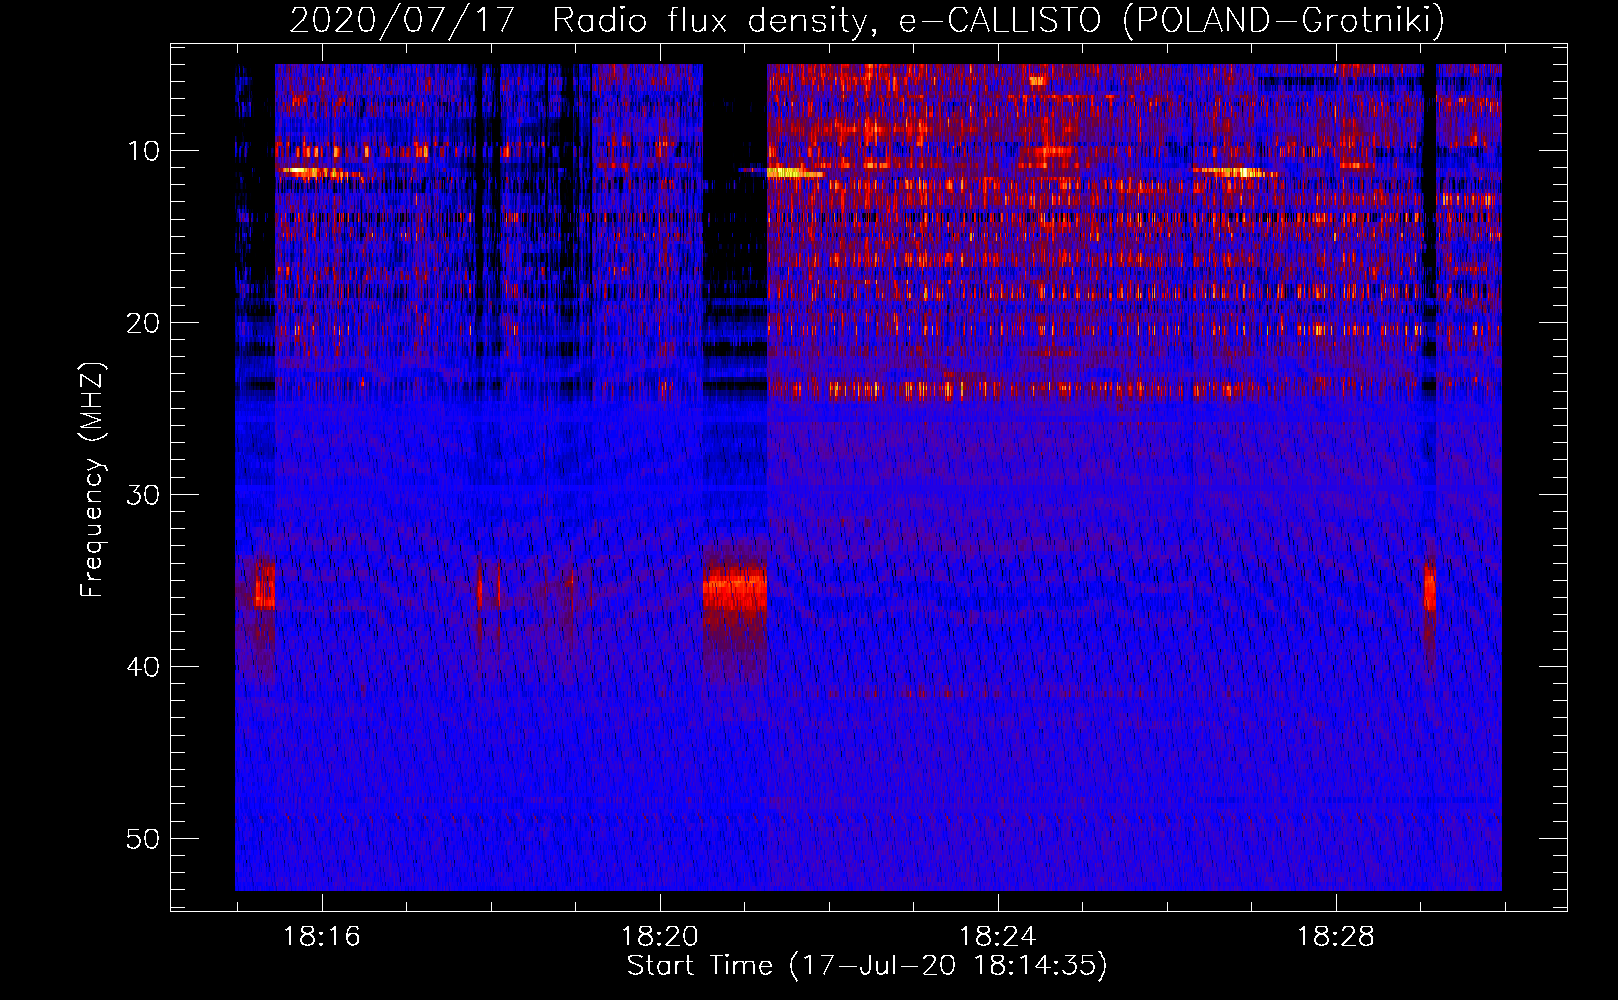The height and width of the screenshot is (1000, 1618).
Task: Click the '40' frequency tick label
Action: (x=144, y=667)
